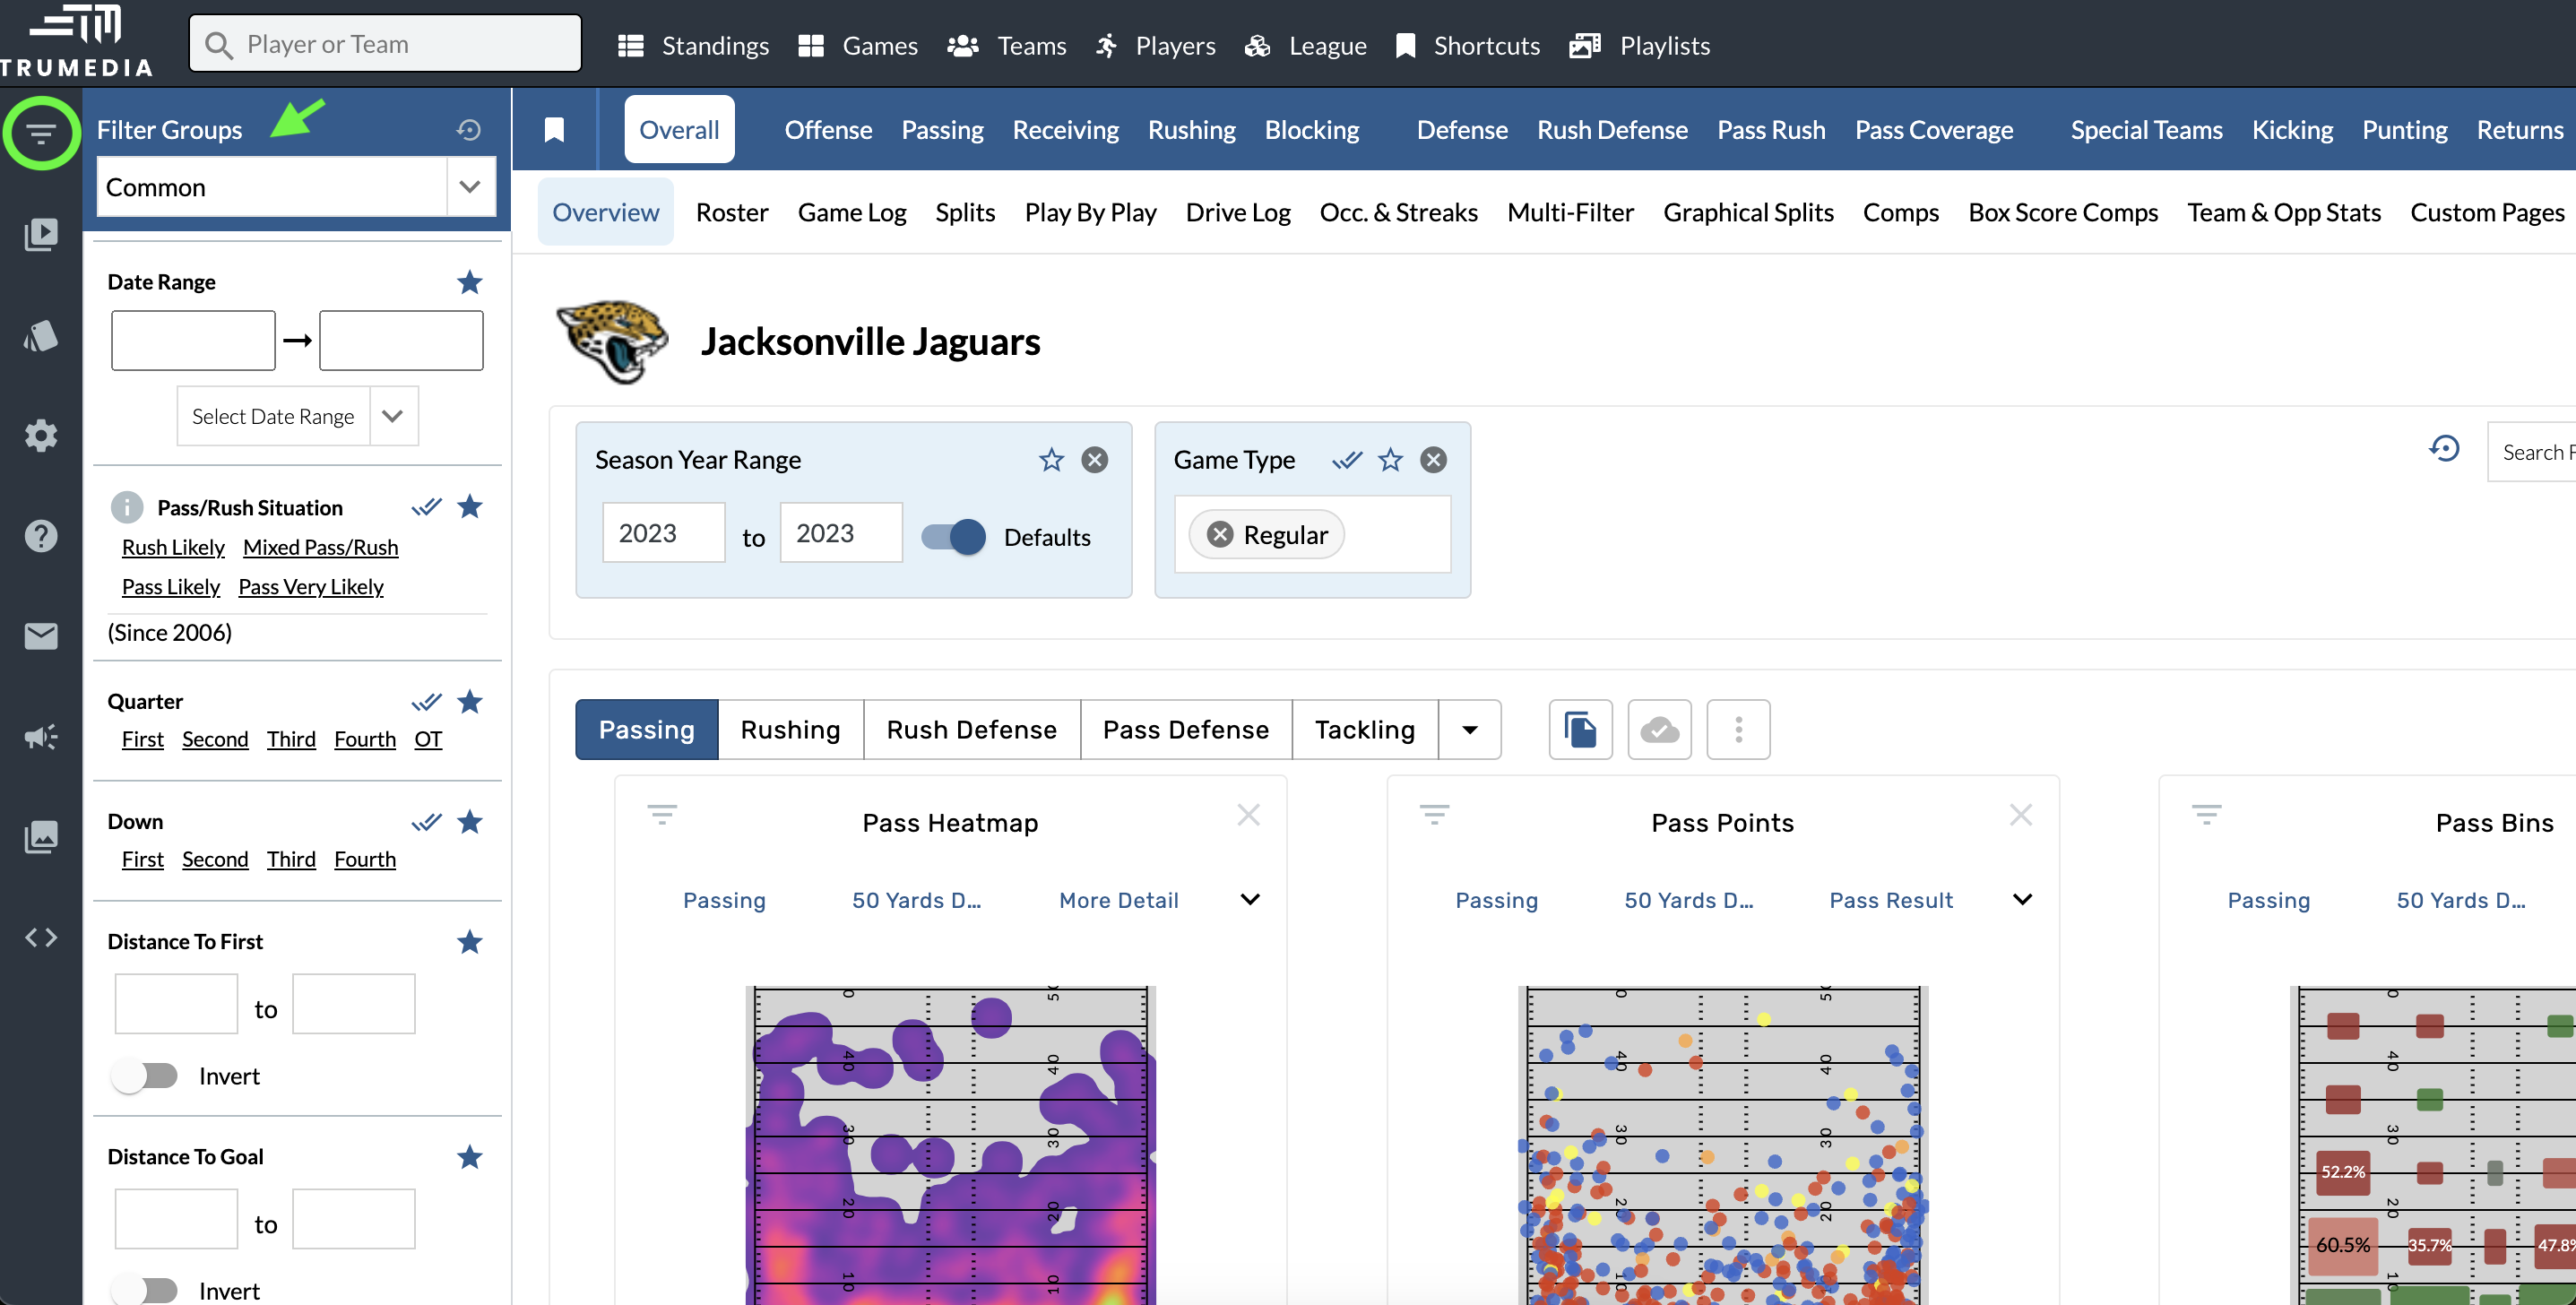Open the video playlist sidebar icon

click(x=40, y=235)
